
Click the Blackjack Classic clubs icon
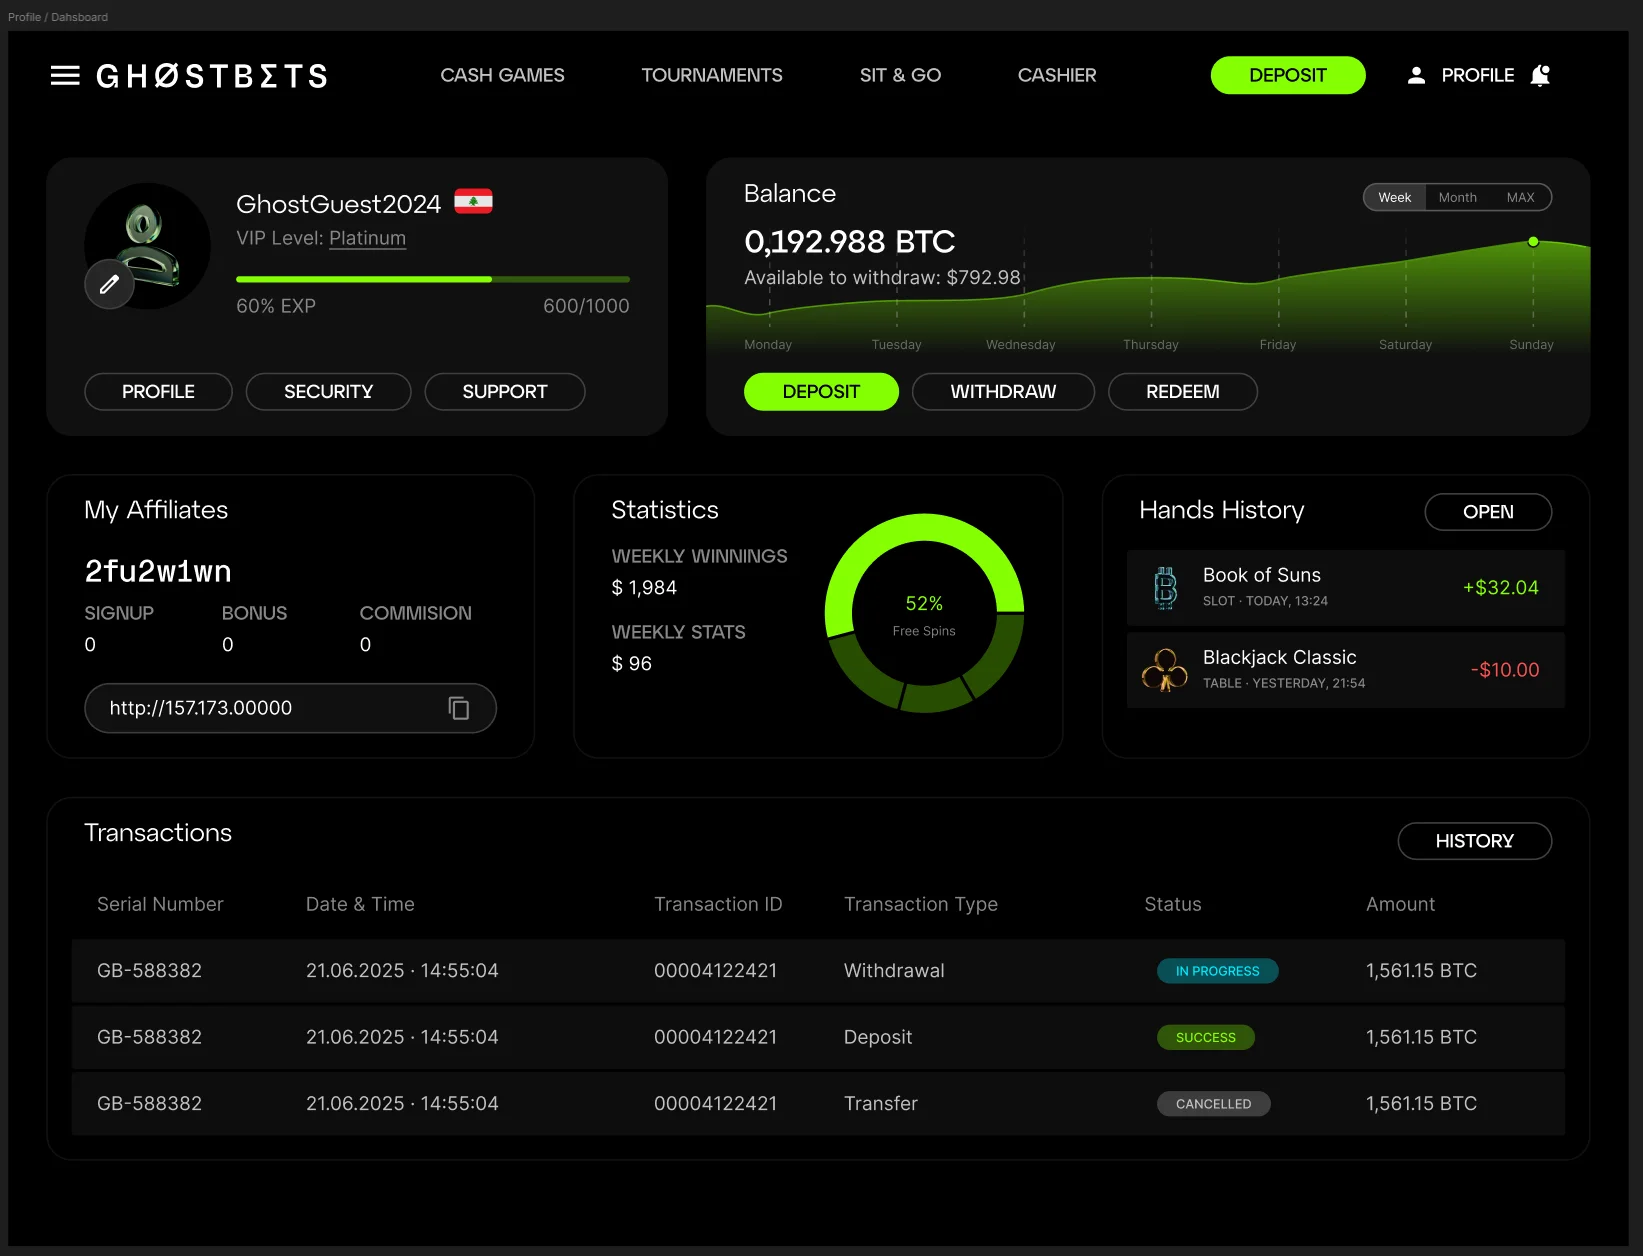click(1165, 670)
